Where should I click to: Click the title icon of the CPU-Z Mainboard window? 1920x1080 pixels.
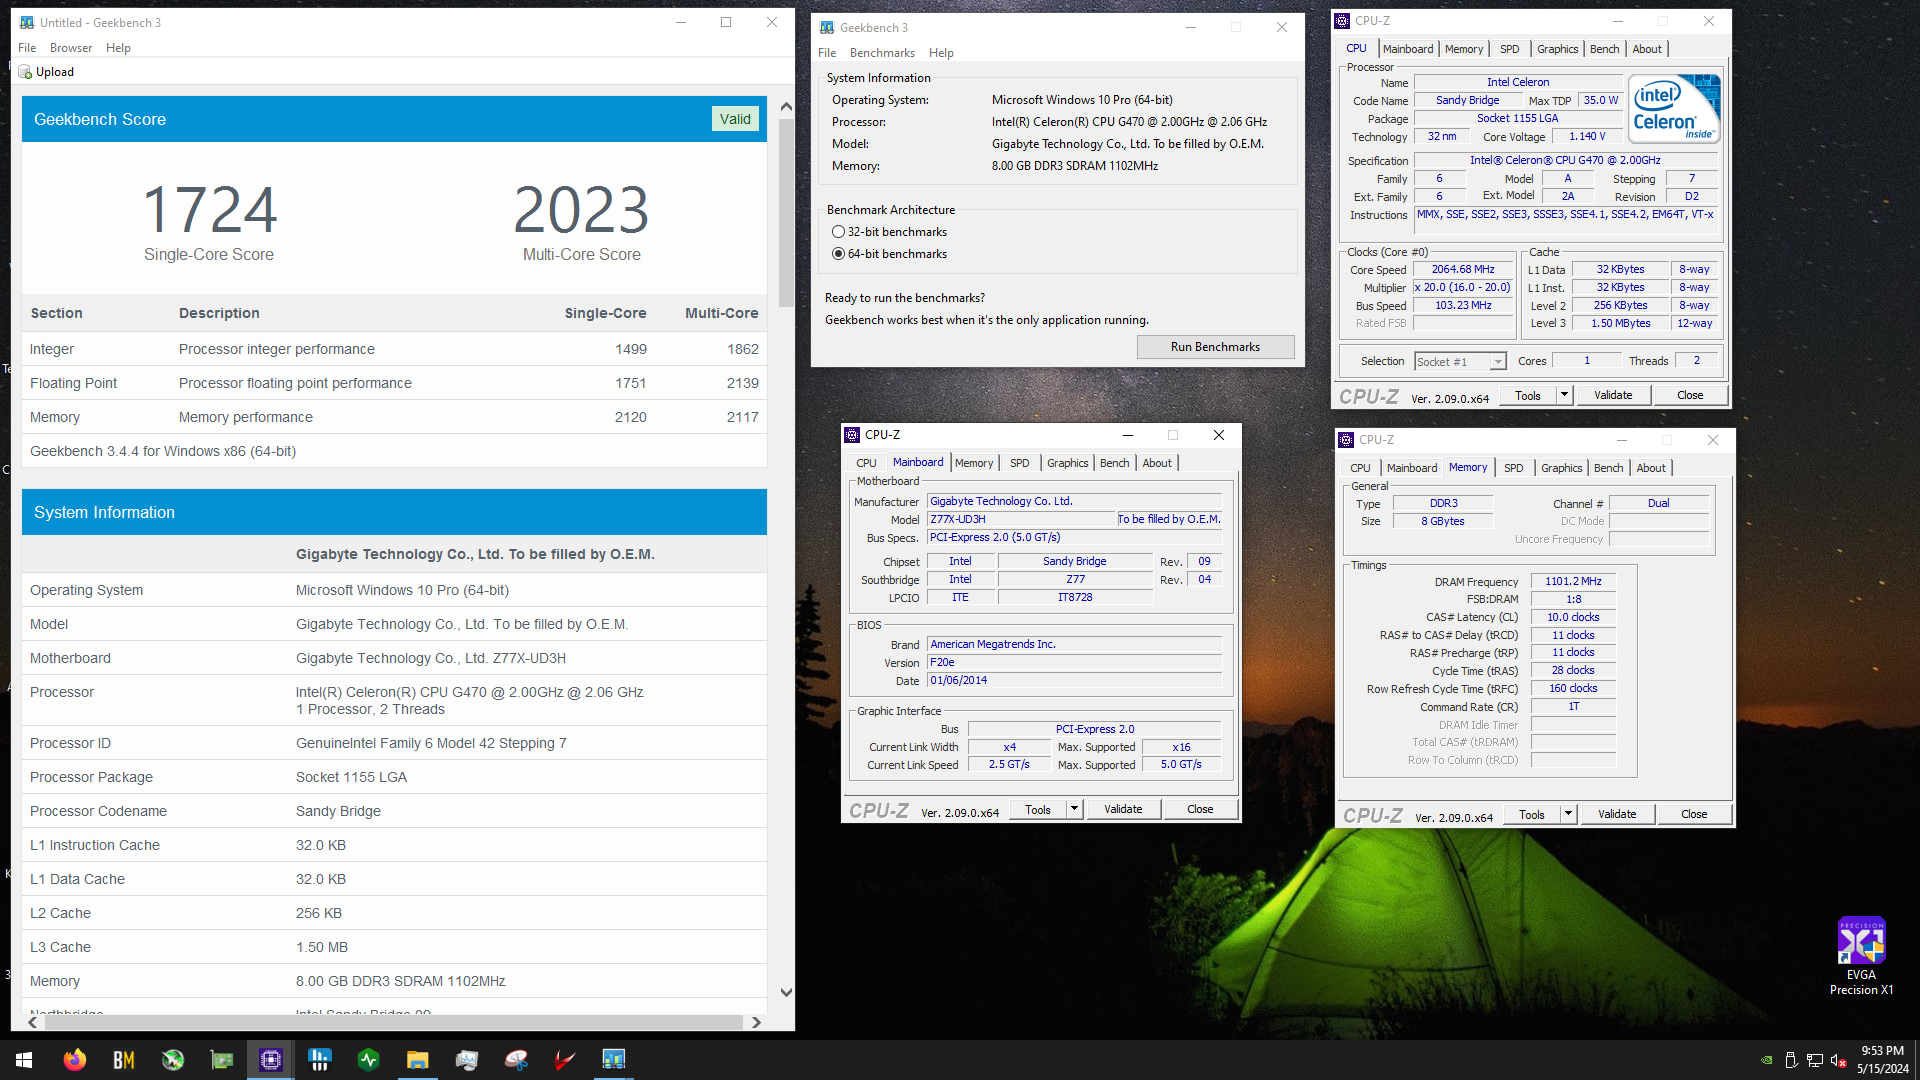coord(852,435)
